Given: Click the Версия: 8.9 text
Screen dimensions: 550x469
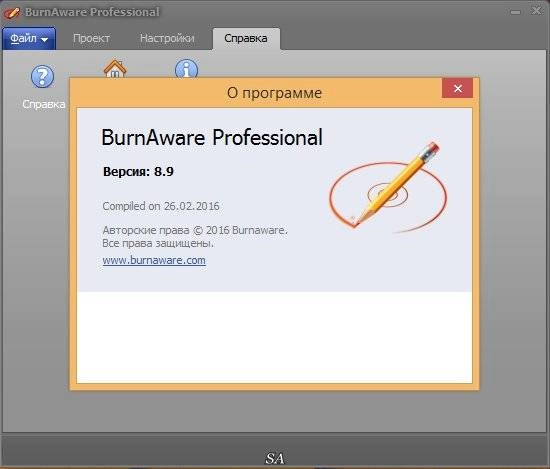Looking at the screenshot, I should [138, 172].
